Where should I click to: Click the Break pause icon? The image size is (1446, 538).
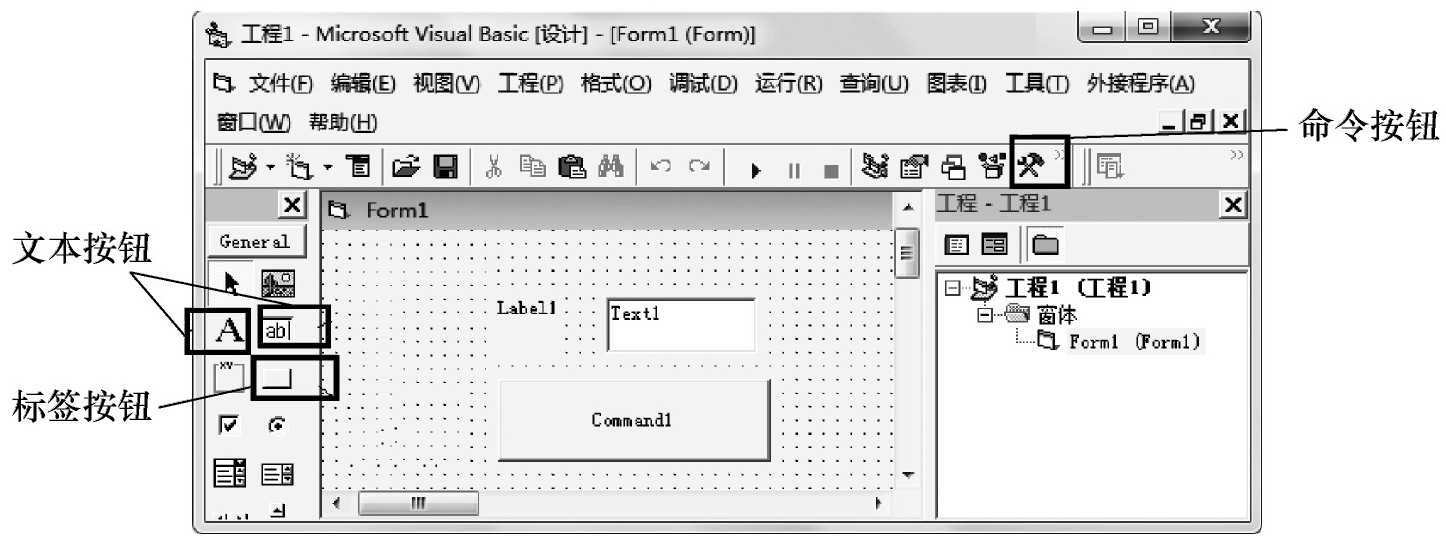794,171
